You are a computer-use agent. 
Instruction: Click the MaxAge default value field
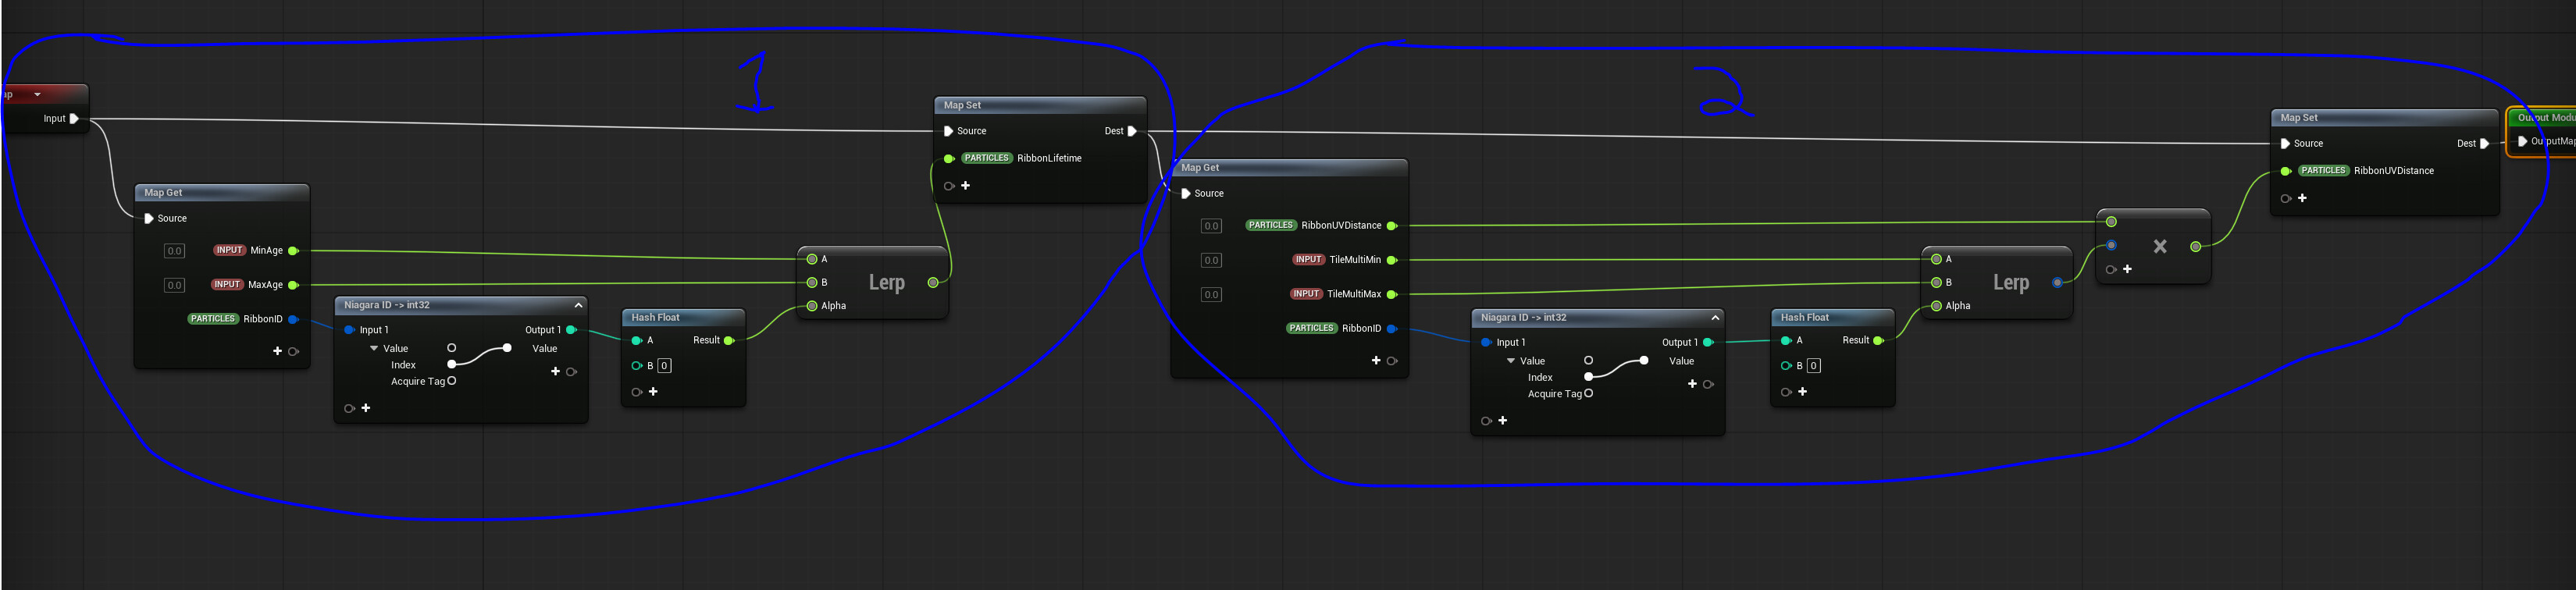tap(174, 286)
